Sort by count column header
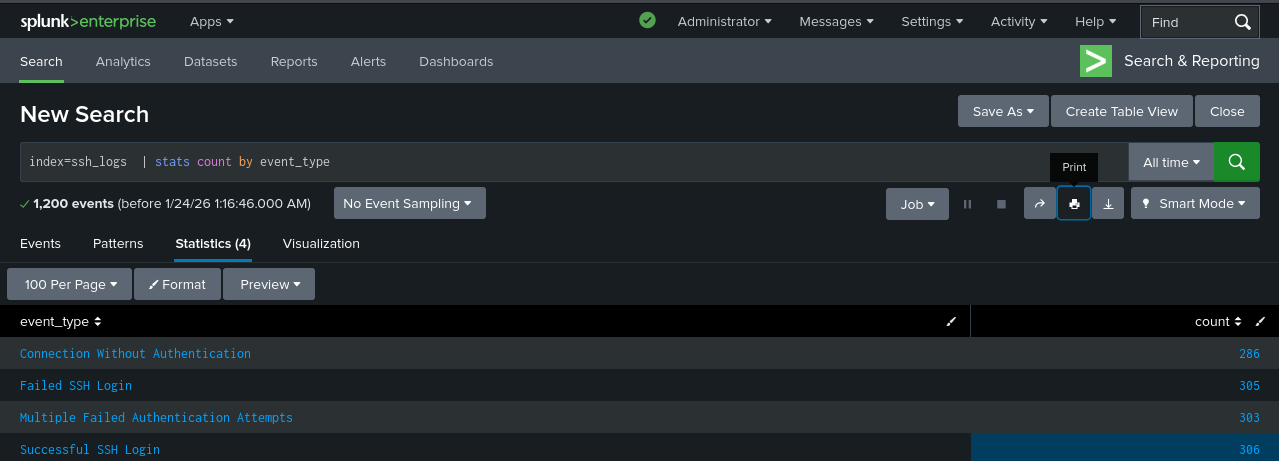The image size is (1279, 461). click(1218, 322)
